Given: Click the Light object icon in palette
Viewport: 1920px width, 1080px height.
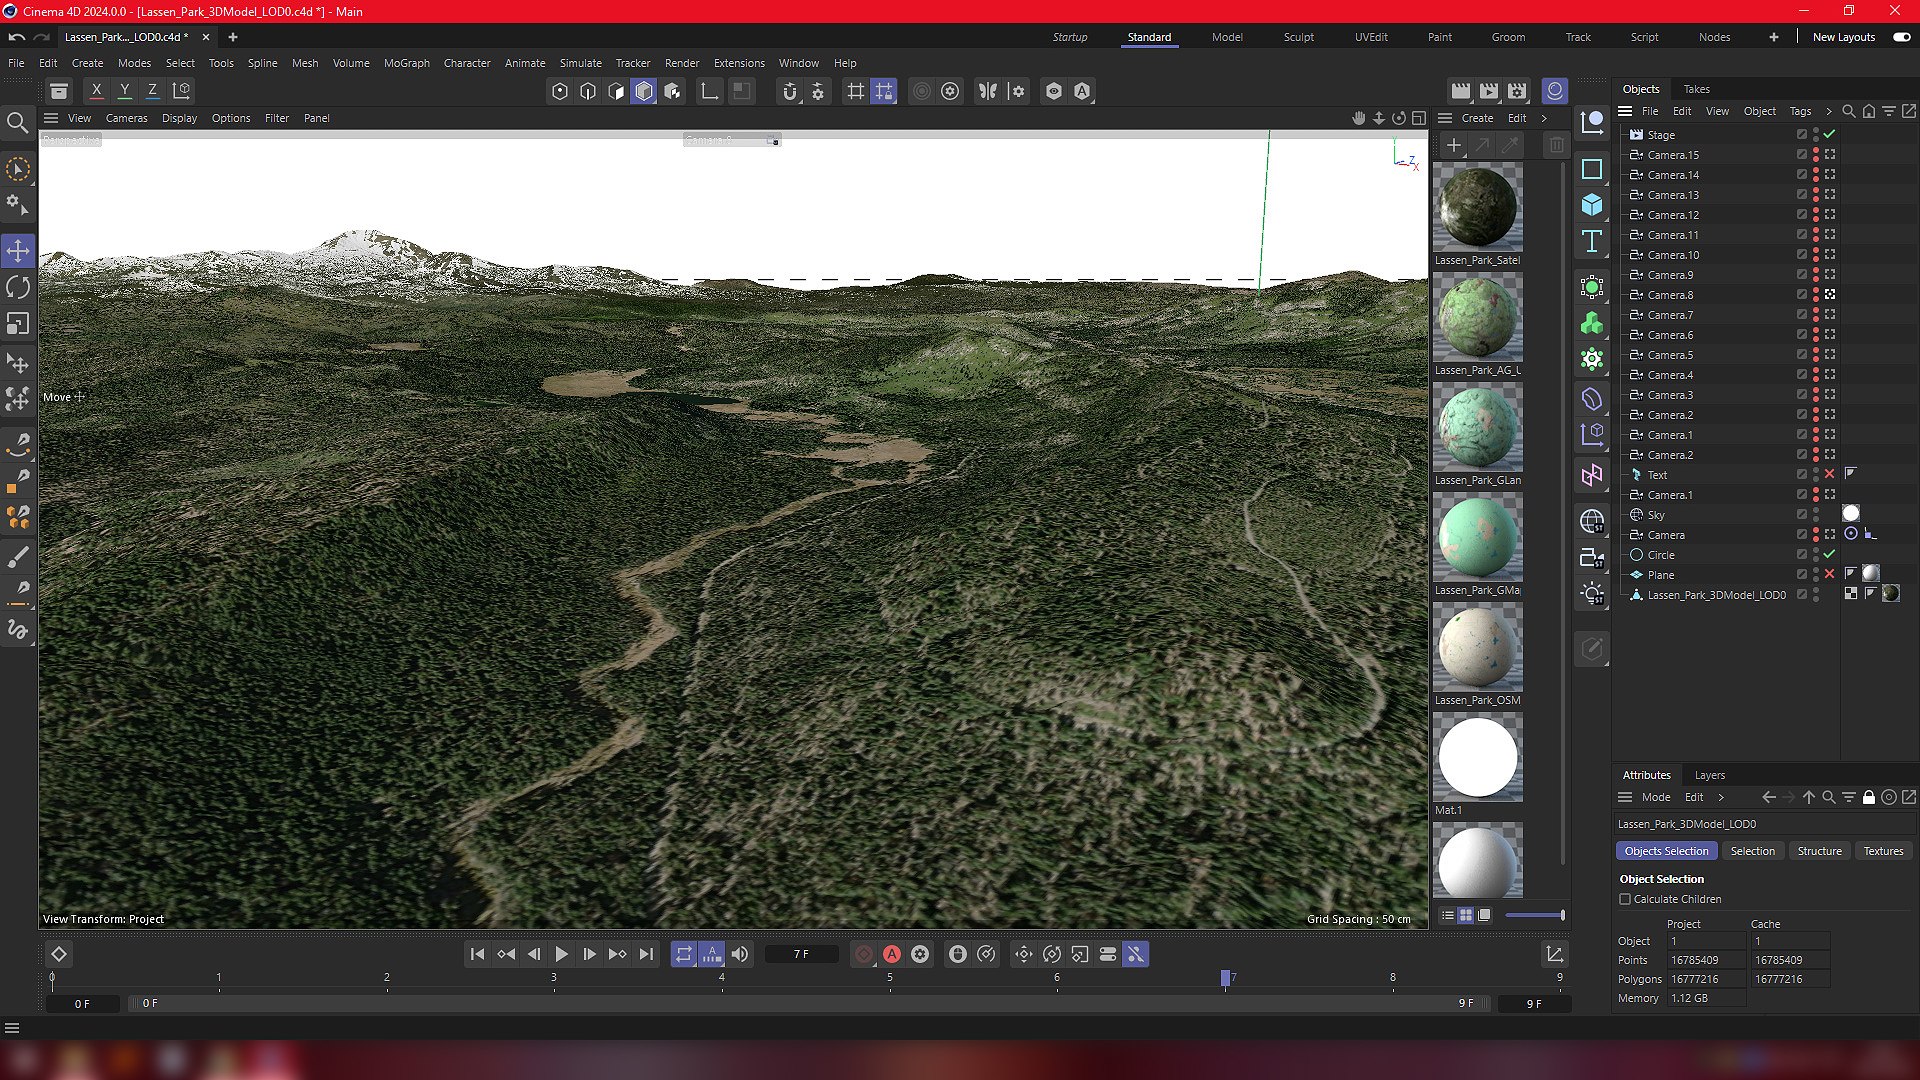Looking at the screenshot, I should 1592,594.
